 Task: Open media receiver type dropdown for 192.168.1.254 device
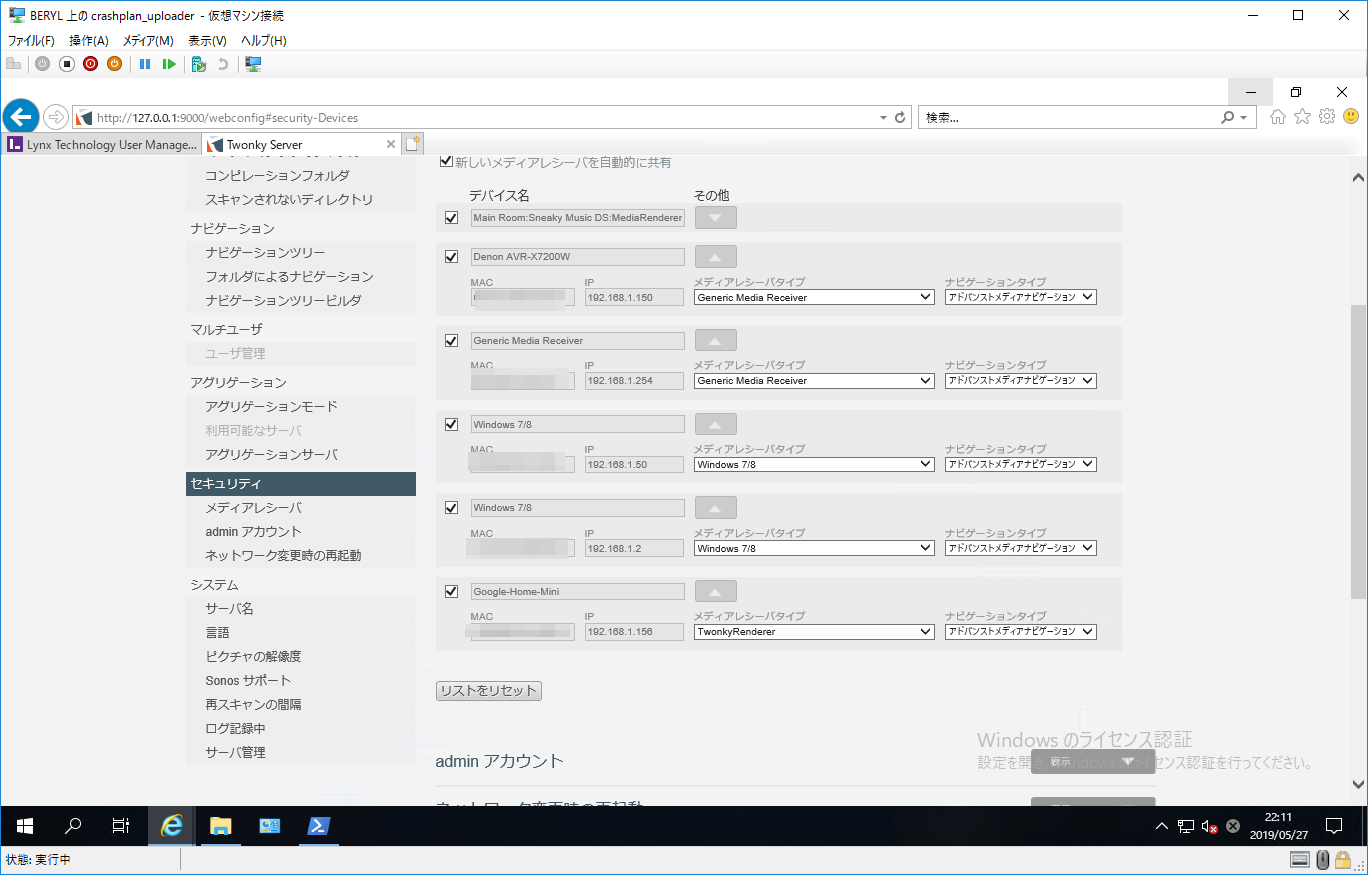pos(814,381)
